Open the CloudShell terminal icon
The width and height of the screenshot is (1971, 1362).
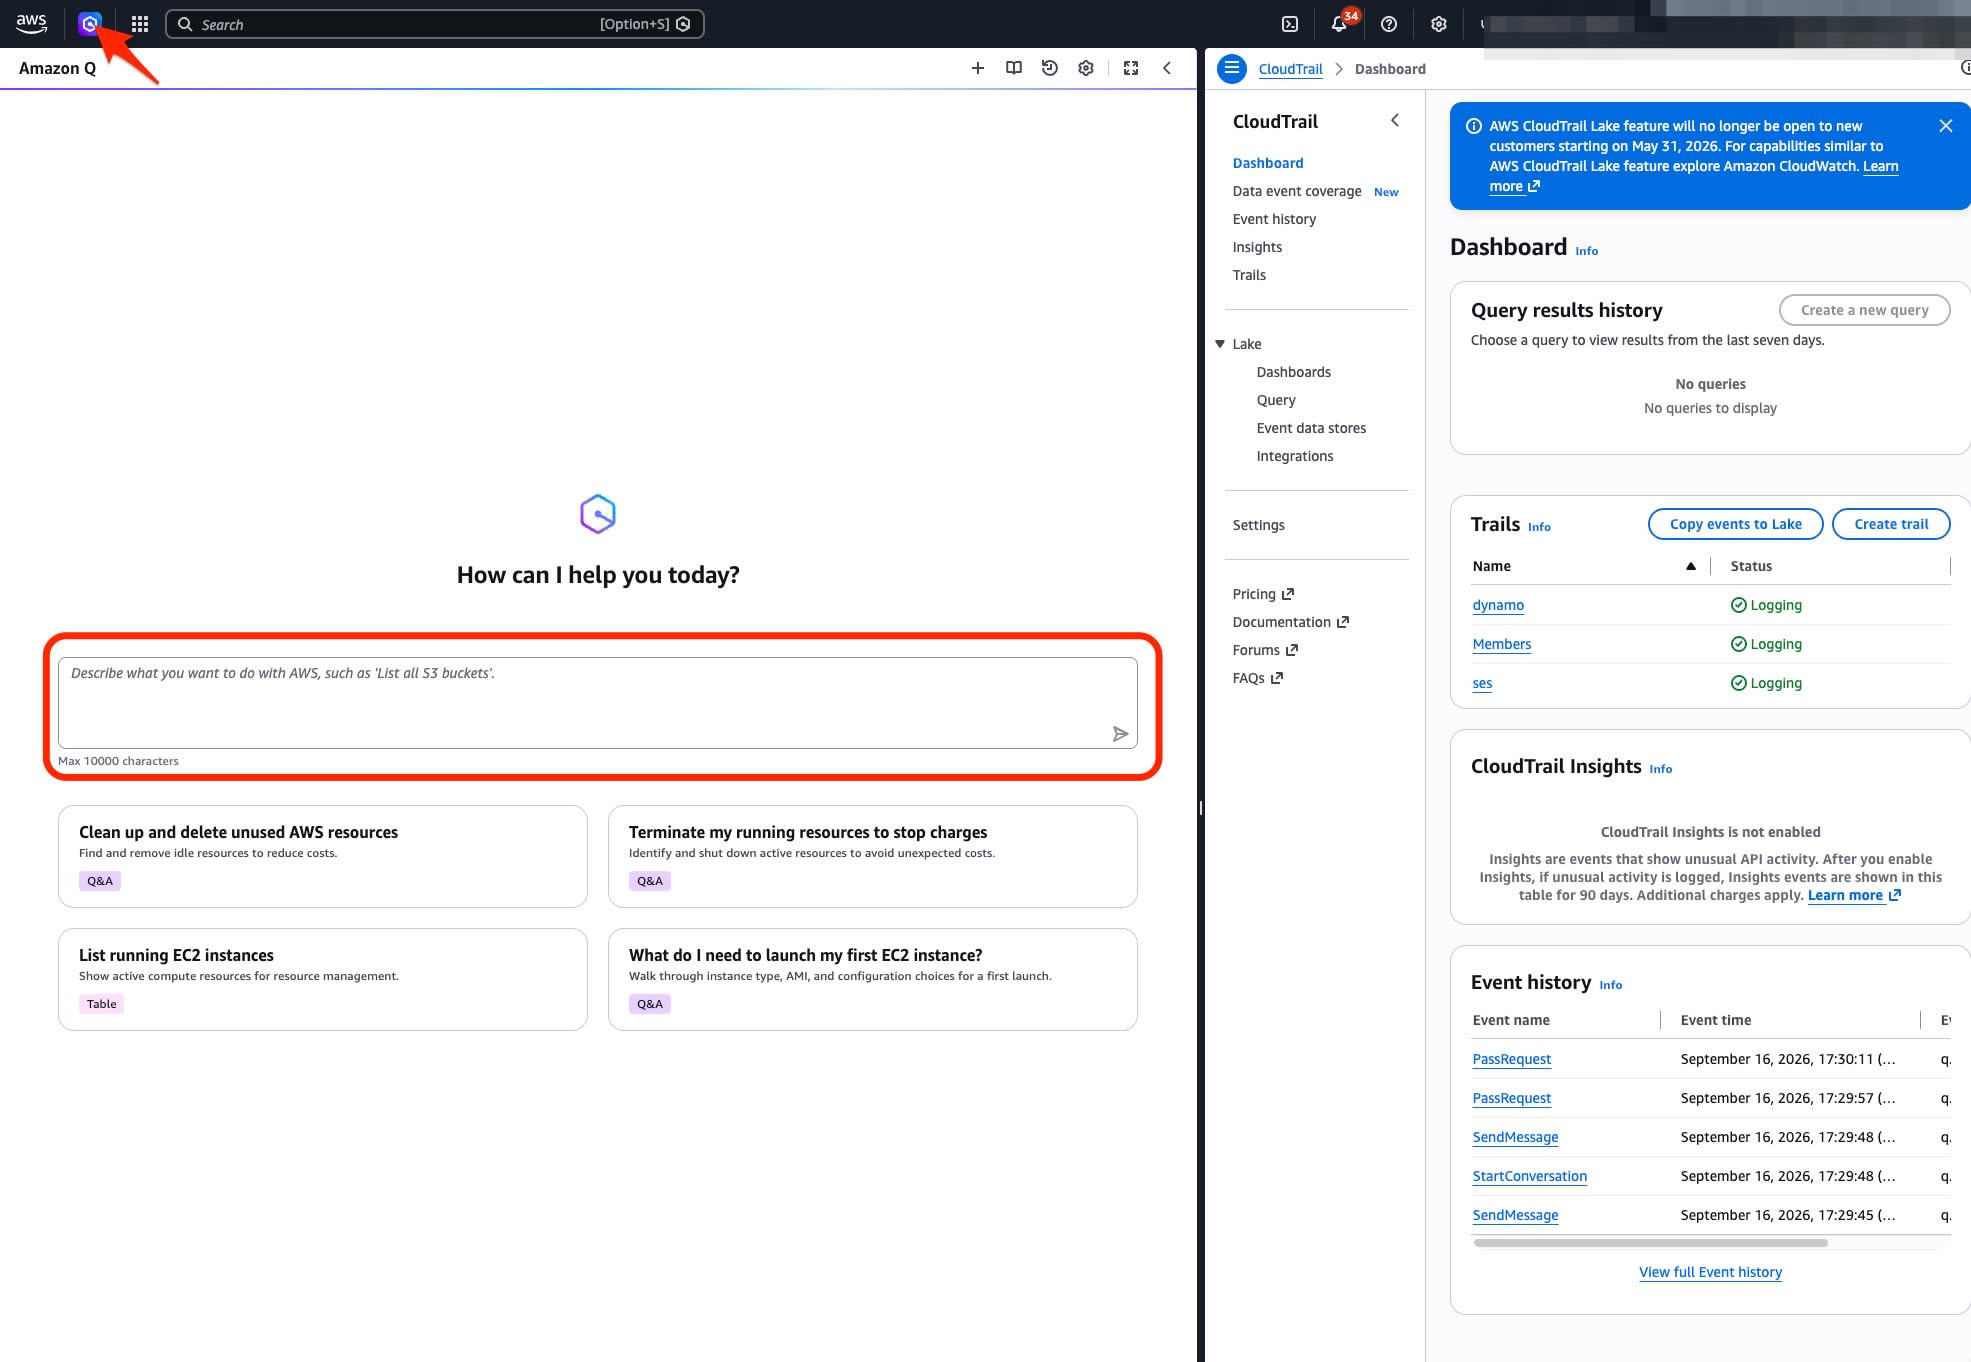point(1290,24)
